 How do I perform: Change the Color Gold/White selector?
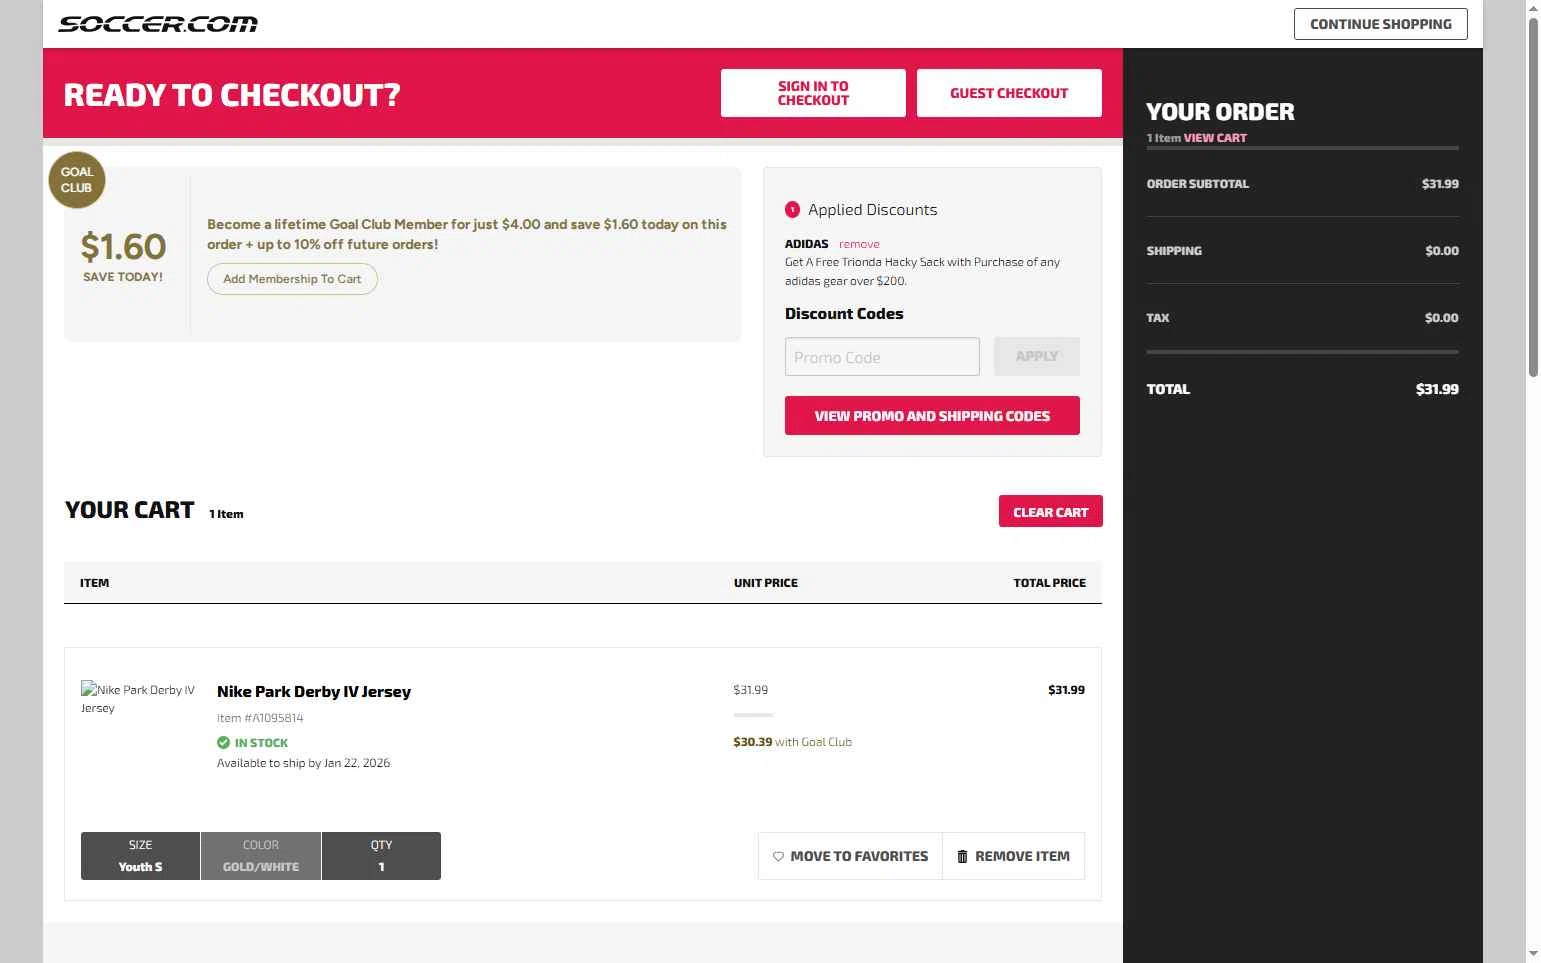pyautogui.click(x=261, y=856)
